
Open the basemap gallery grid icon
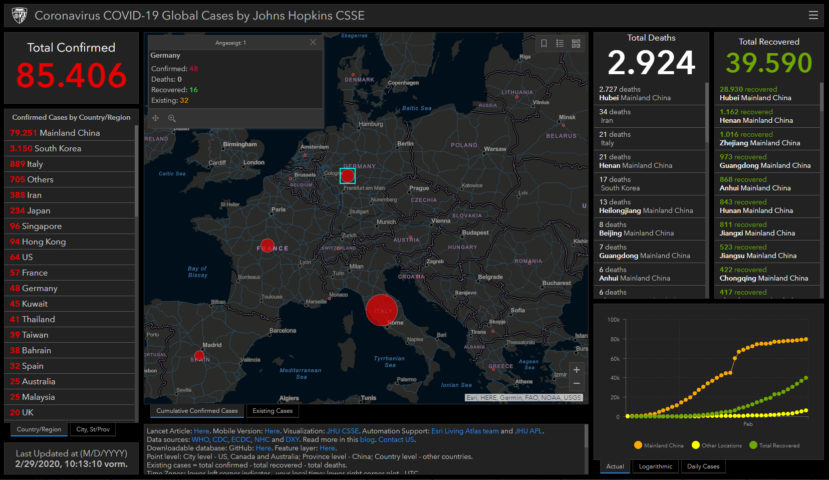pos(576,44)
